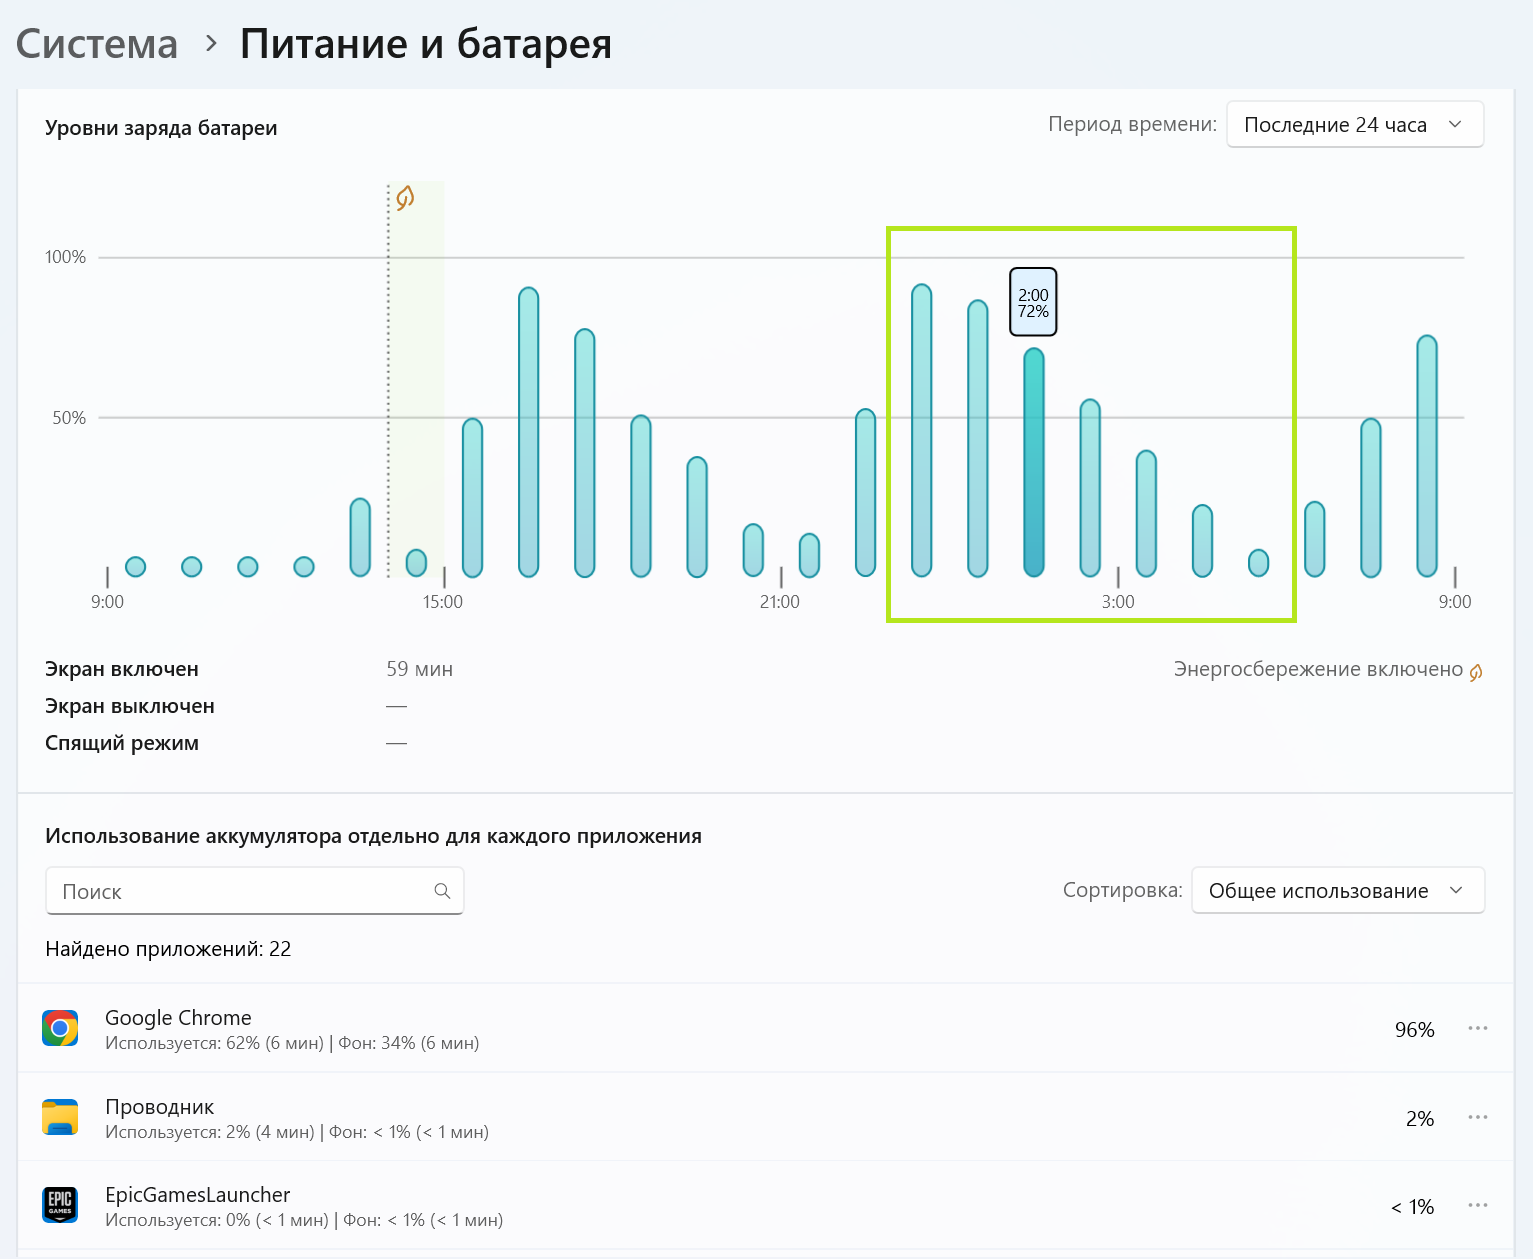Click the 2:00 72% tooltip
Image resolution: width=1533 pixels, height=1259 pixels.
(x=1033, y=302)
